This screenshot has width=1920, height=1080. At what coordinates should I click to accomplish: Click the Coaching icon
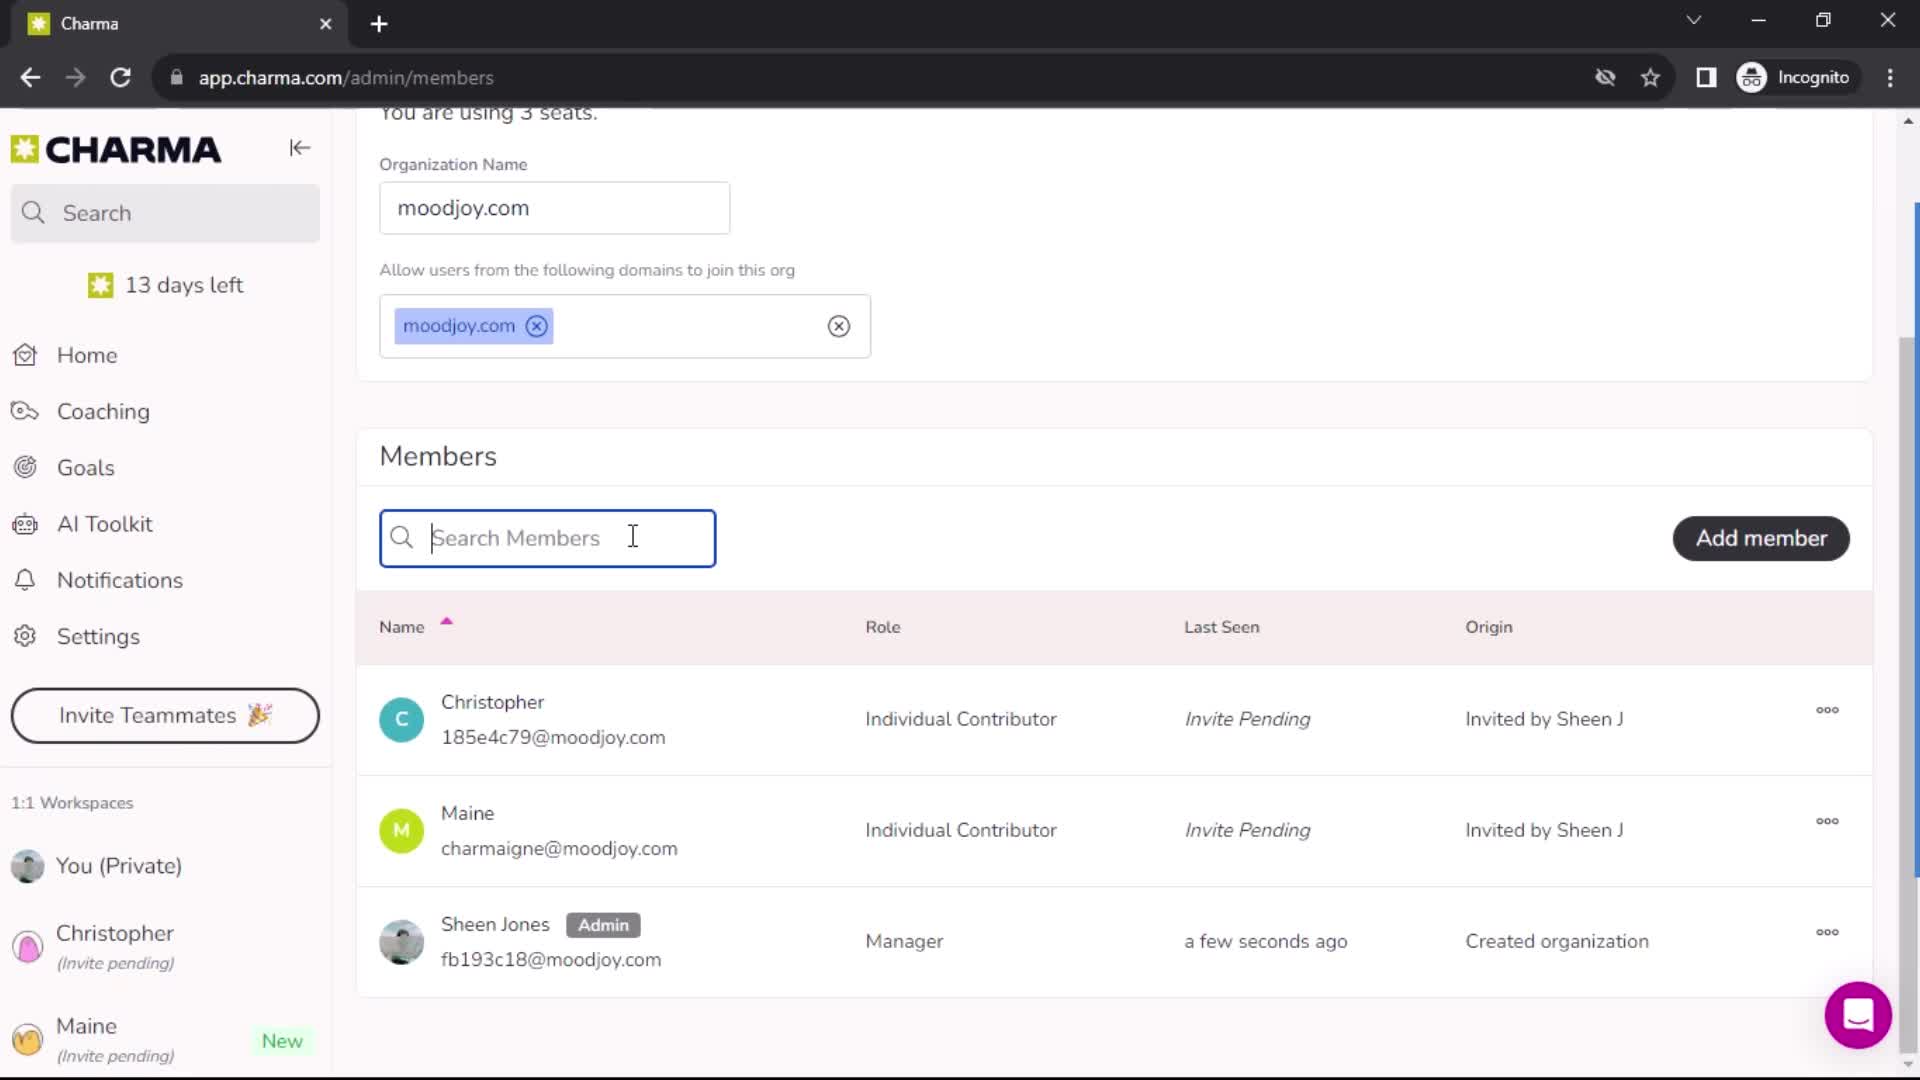point(25,411)
